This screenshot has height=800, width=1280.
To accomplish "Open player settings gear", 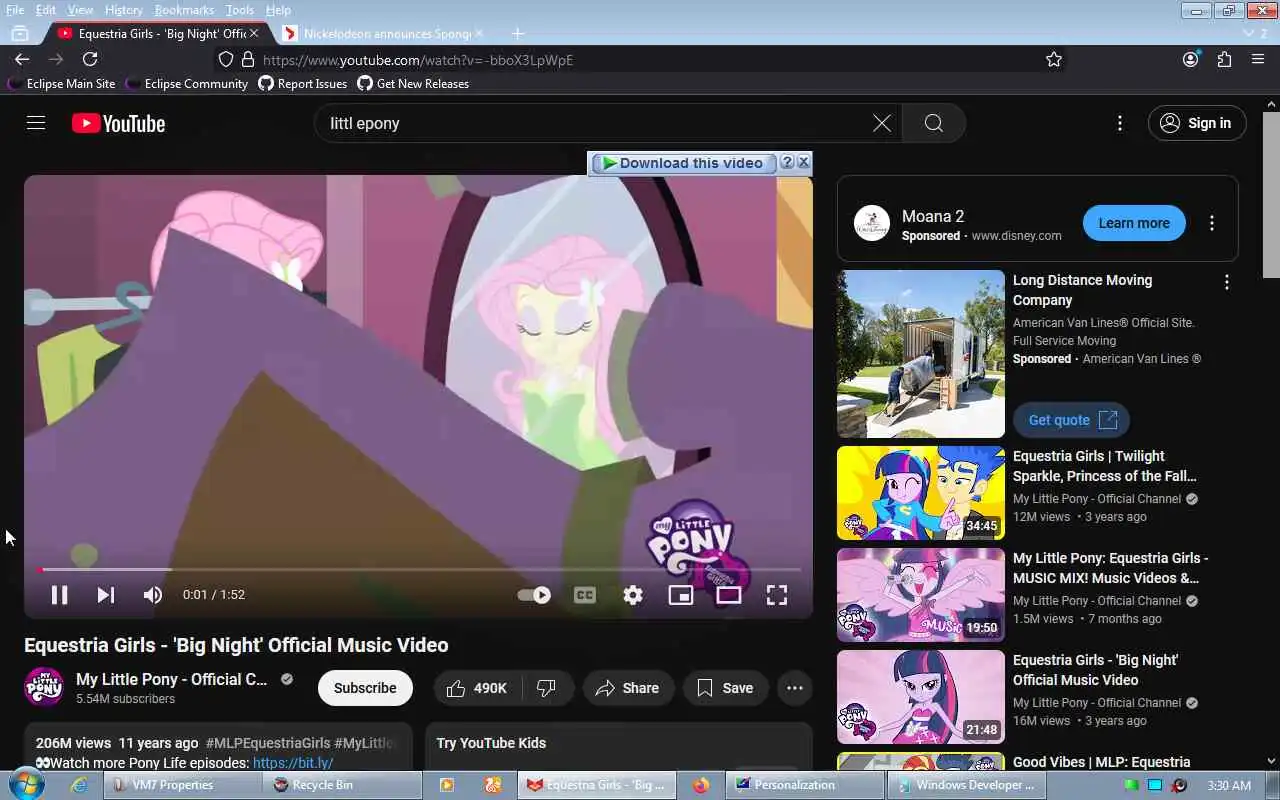I will click(x=633, y=595).
